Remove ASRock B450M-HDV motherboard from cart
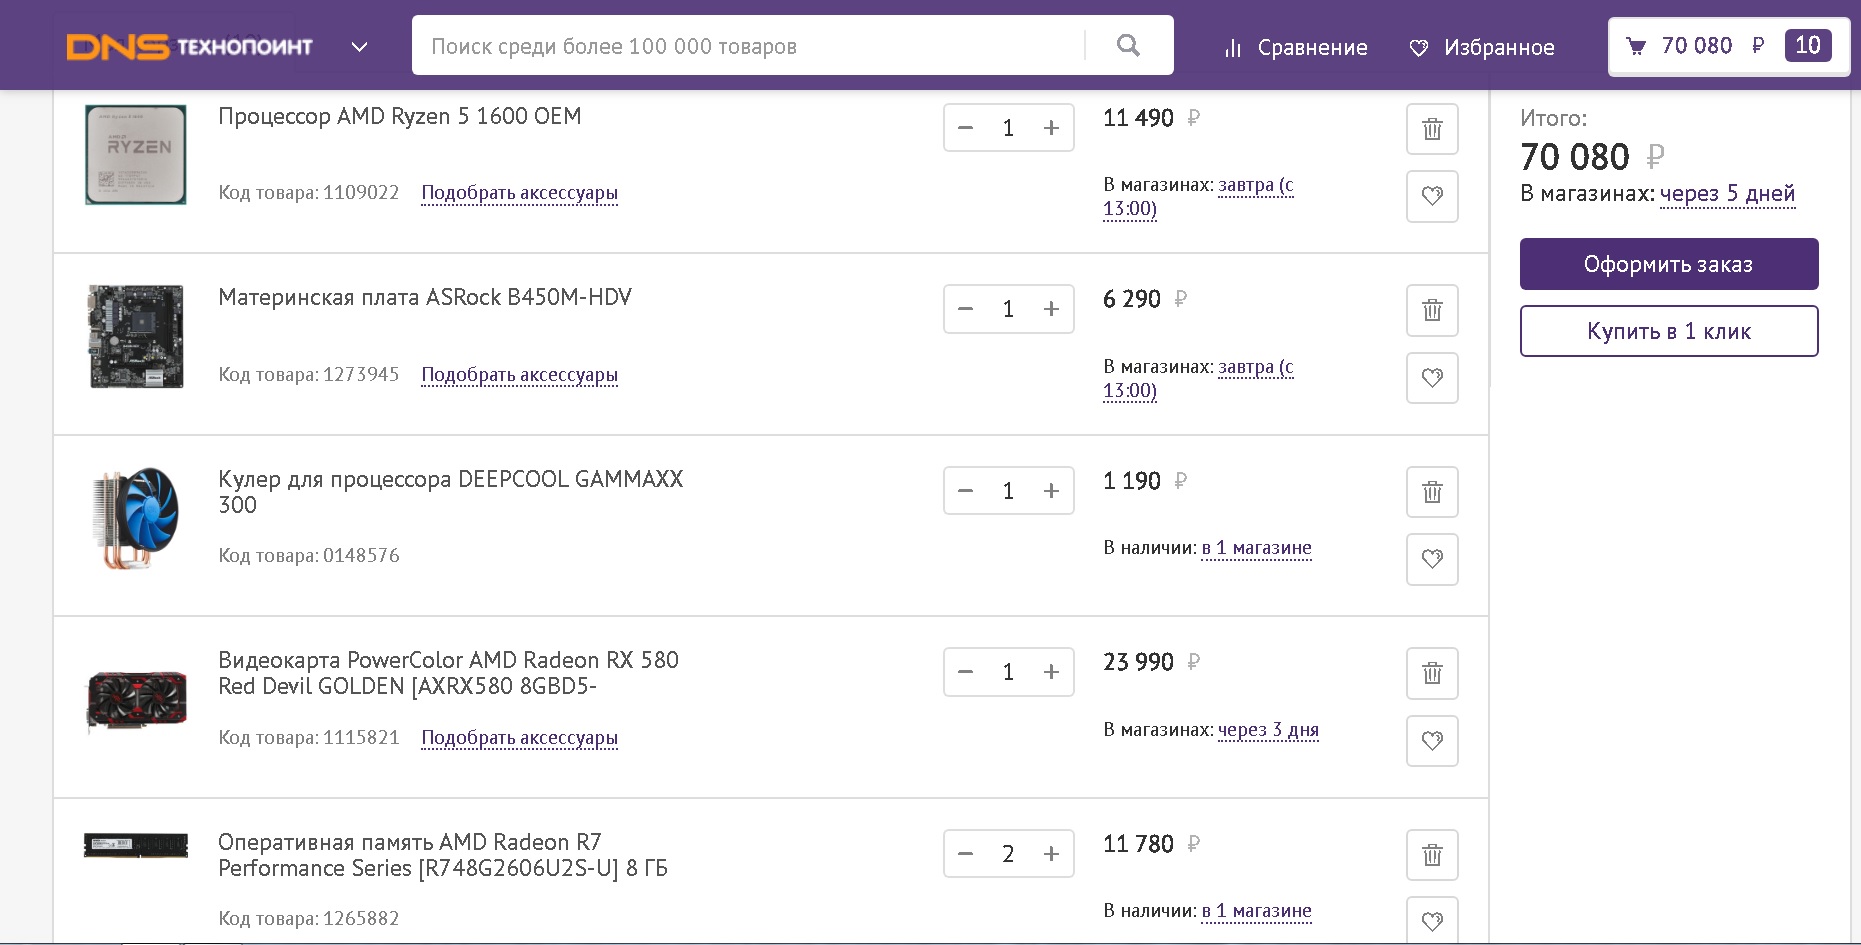1861x945 pixels. click(1432, 310)
